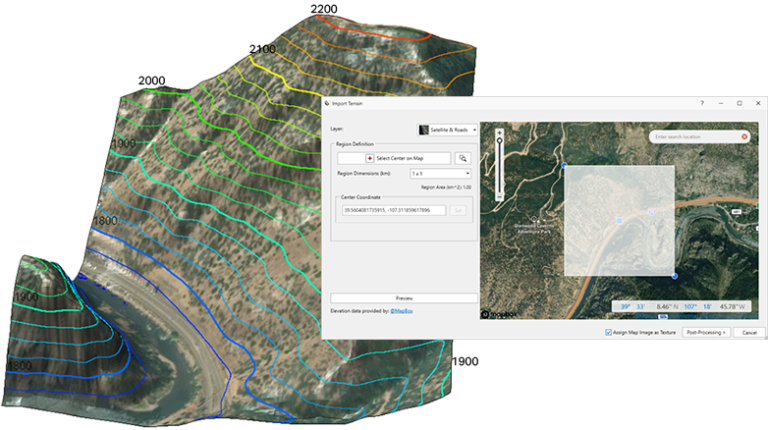Click the center marker of selected region
The image size is (768, 430).
[x=619, y=220]
